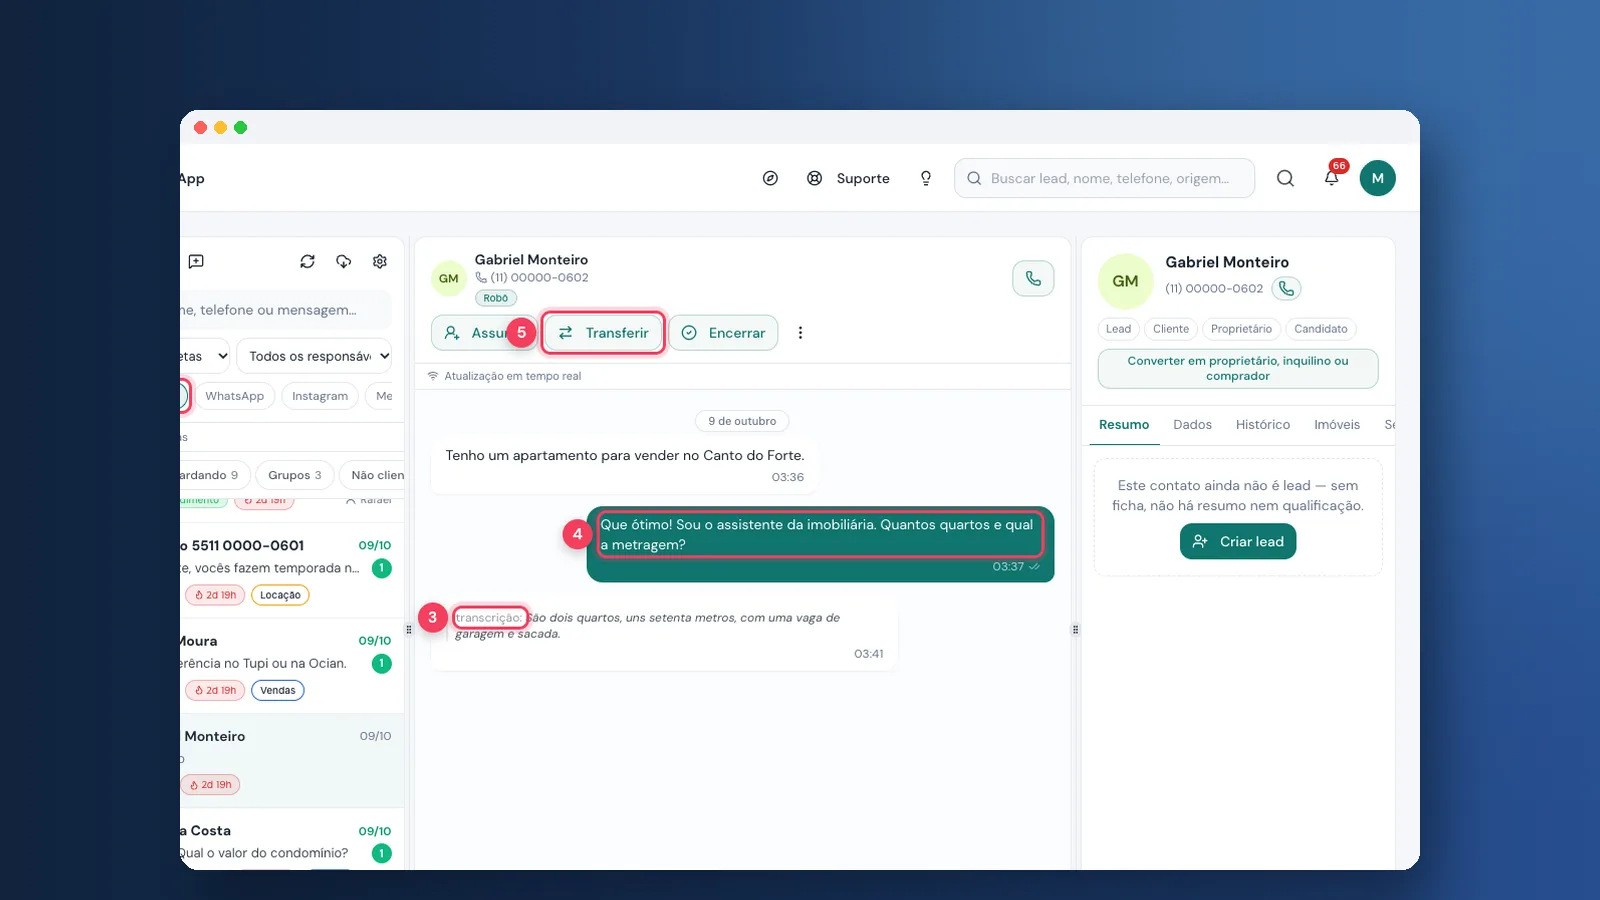1600x900 pixels.
Task: Click the Robô badge under contact name
Action: tap(496, 298)
